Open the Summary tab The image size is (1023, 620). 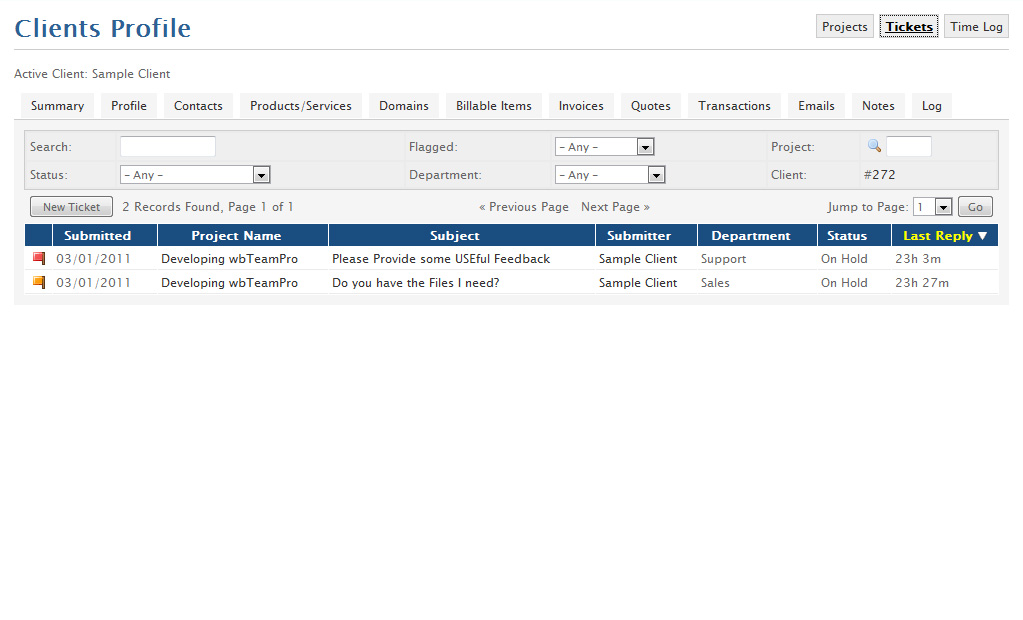tap(57, 105)
